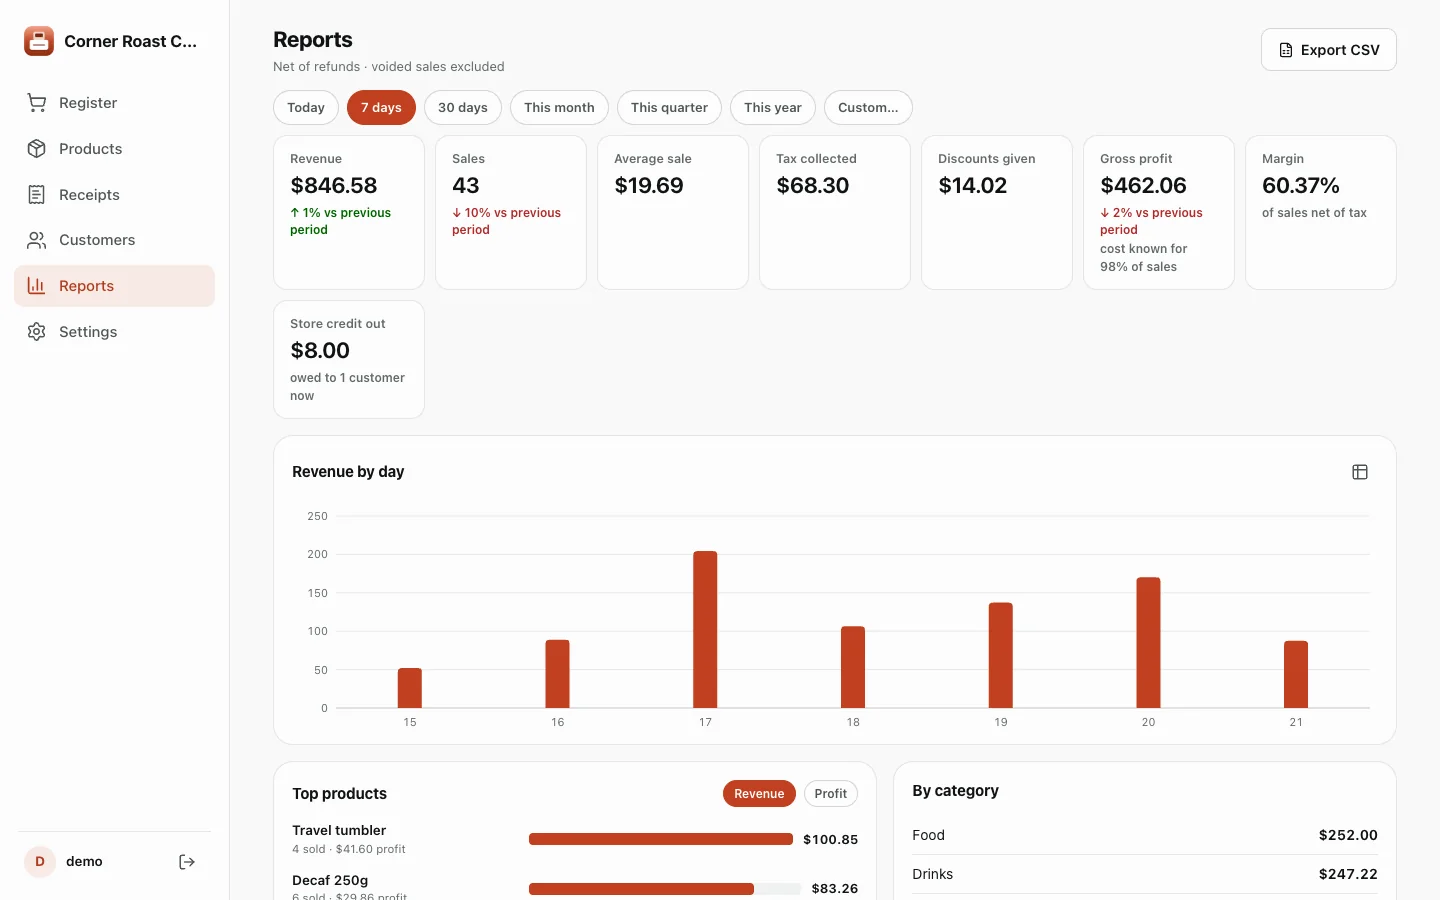This screenshot has height=900, width=1440.
Task: Click the Reports bar-chart icon
Action: [37, 286]
